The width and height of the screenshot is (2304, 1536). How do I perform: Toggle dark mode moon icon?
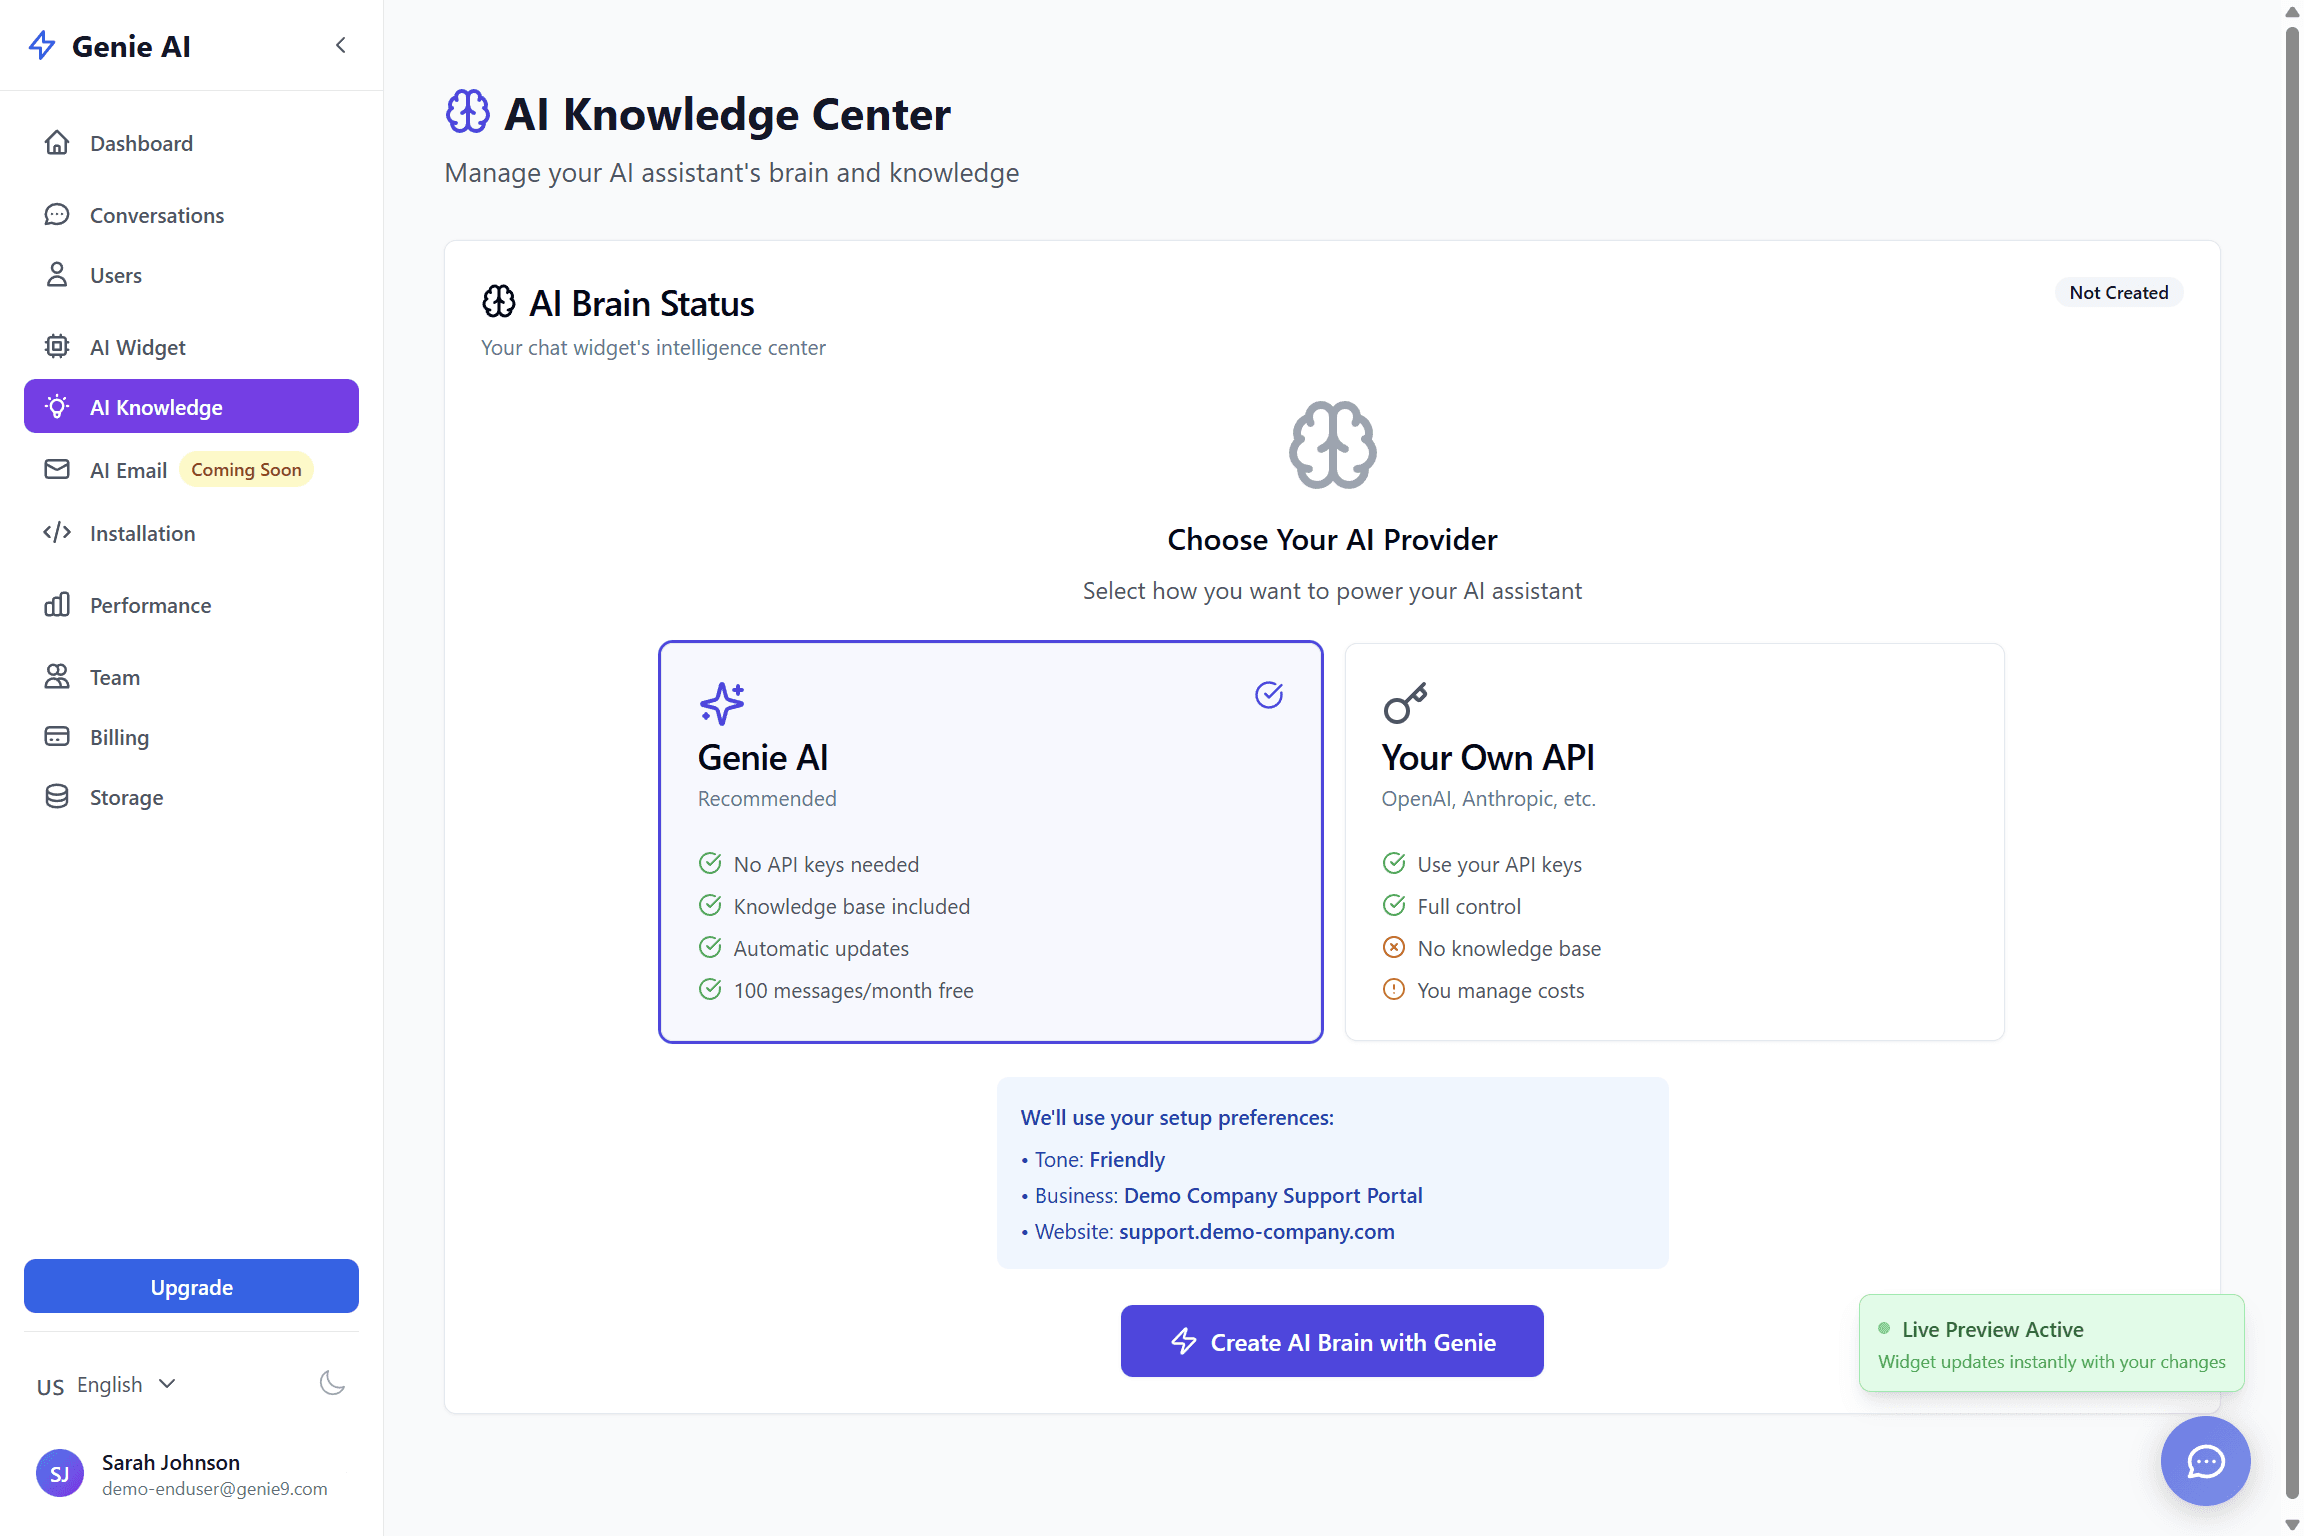click(332, 1383)
